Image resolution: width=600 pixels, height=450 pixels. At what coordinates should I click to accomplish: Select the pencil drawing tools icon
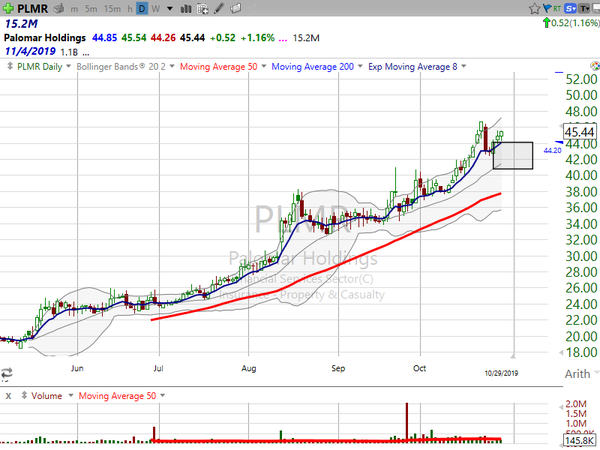219,8
